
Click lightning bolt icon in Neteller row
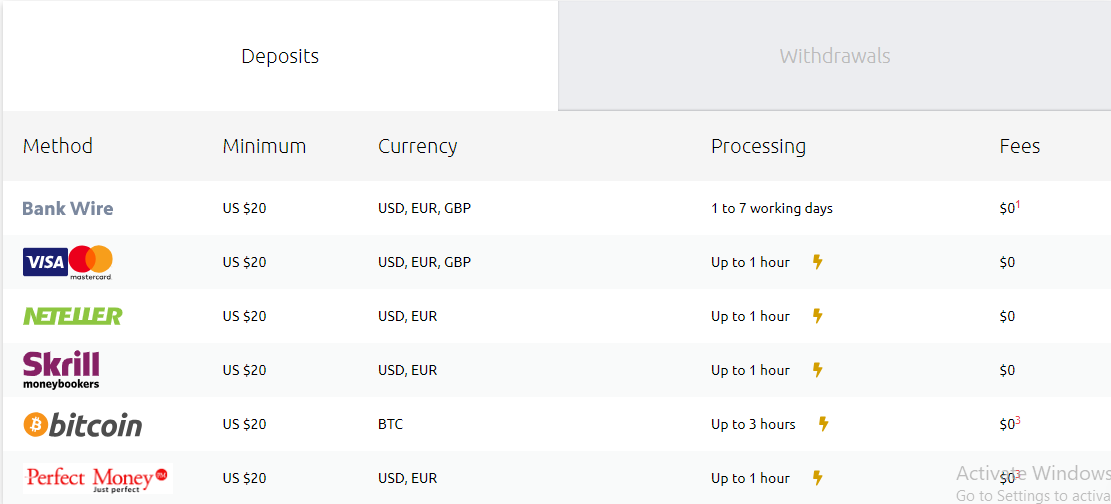[818, 316]
